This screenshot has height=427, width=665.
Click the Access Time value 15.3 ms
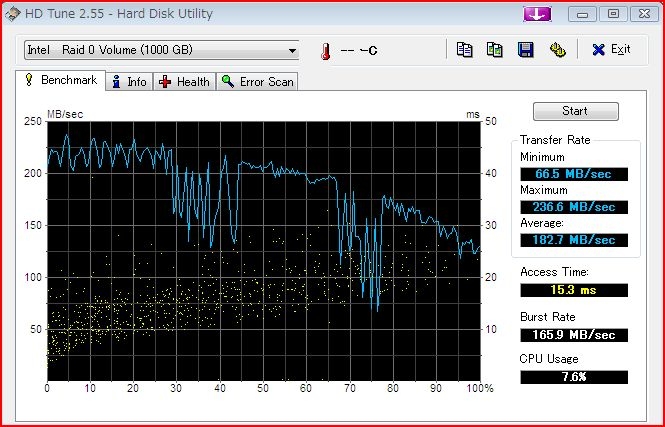click(x=574, y=290)
